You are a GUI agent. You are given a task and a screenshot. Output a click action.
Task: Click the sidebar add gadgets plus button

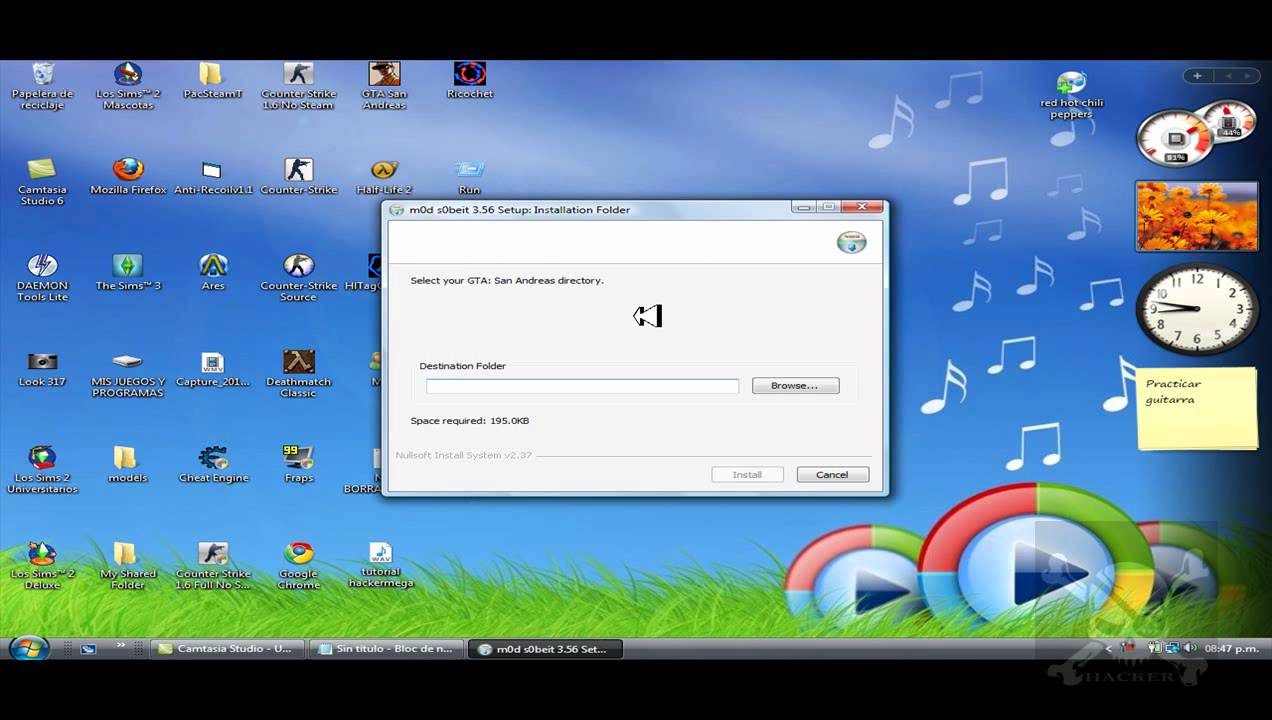click(x=1197, y=76)
